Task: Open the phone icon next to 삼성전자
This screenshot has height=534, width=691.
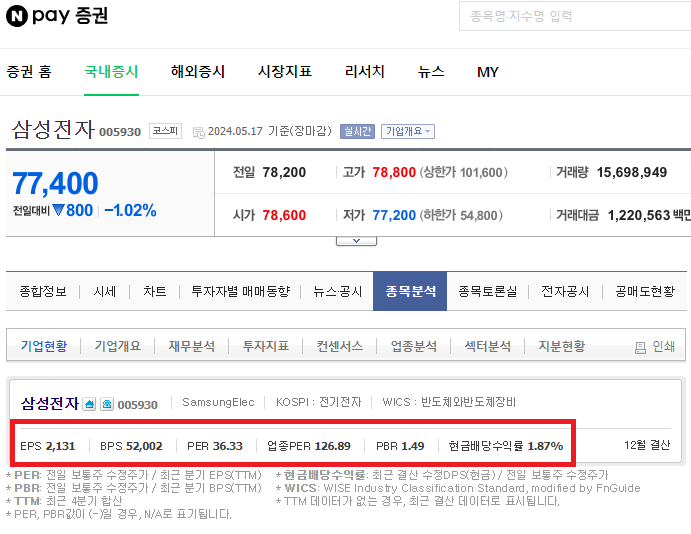Action: click(107, 404)
